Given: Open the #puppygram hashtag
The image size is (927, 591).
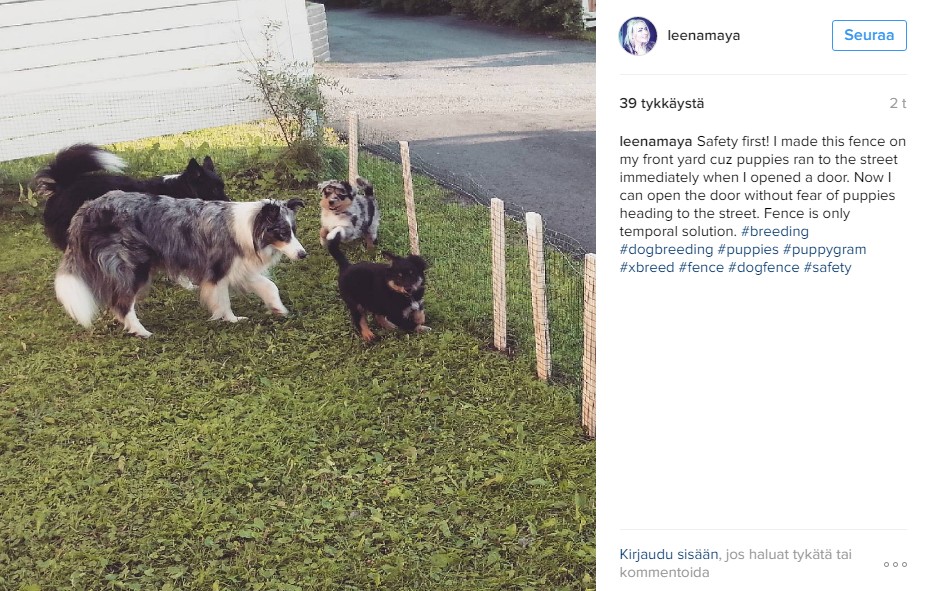Looking at the screenshot, I should click(824, 249).
